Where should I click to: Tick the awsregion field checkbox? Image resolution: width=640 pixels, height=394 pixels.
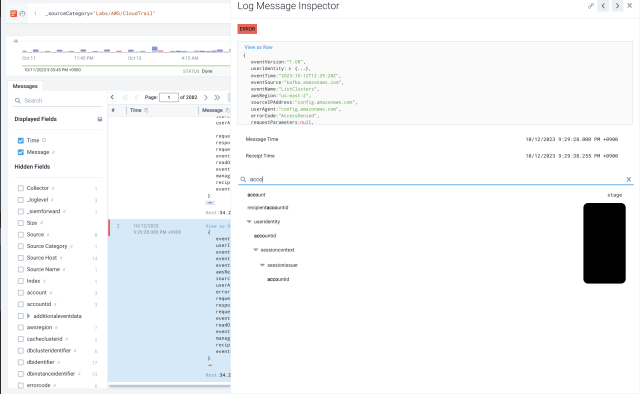coord(21,327)
